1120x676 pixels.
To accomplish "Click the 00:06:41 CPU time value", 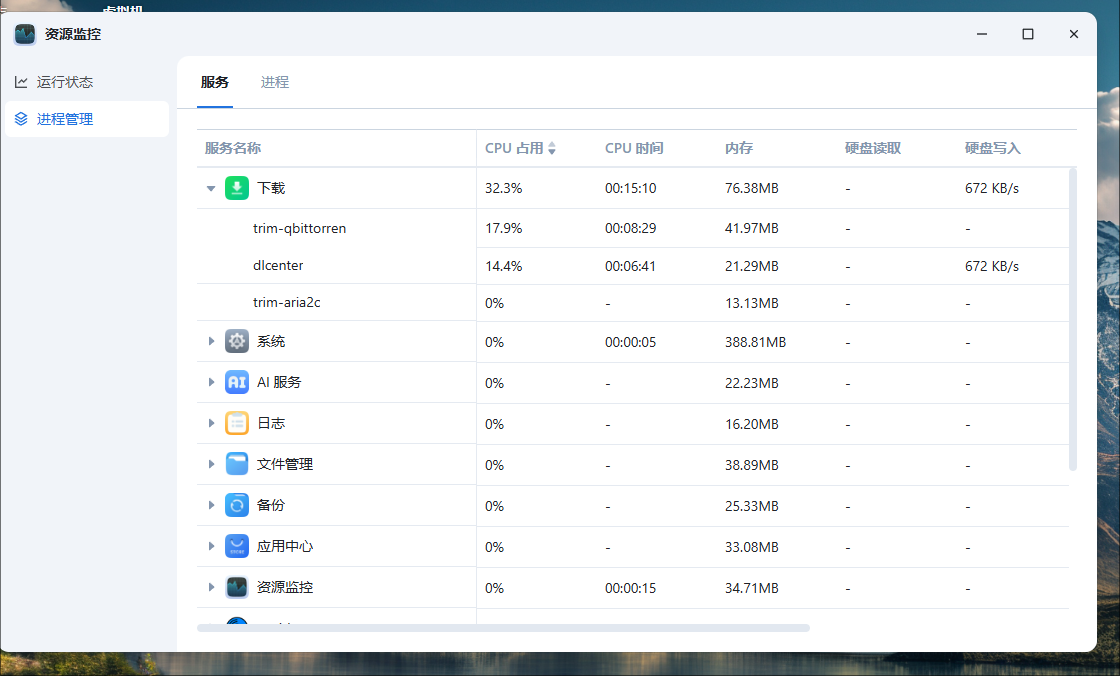I will click(630, 266).
